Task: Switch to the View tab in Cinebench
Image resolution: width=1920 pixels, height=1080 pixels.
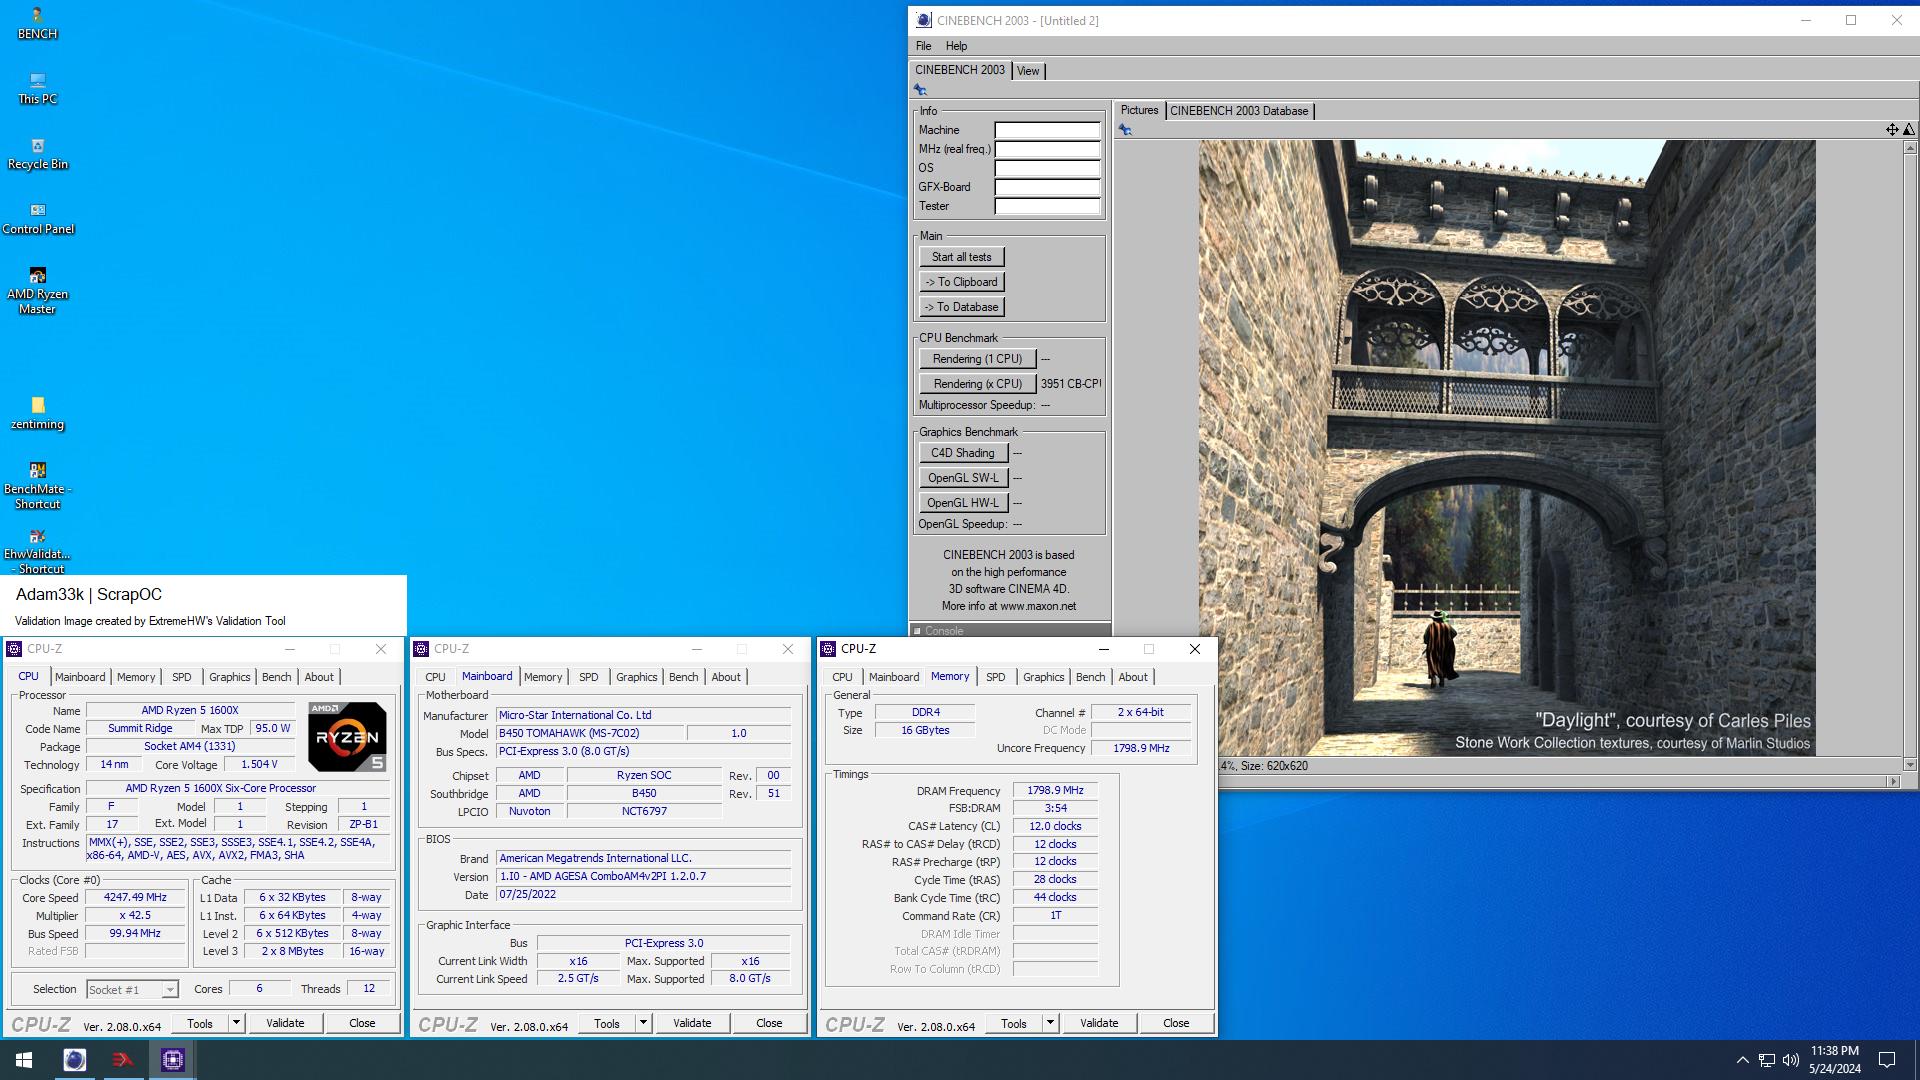Action: tap(1028, 71)
